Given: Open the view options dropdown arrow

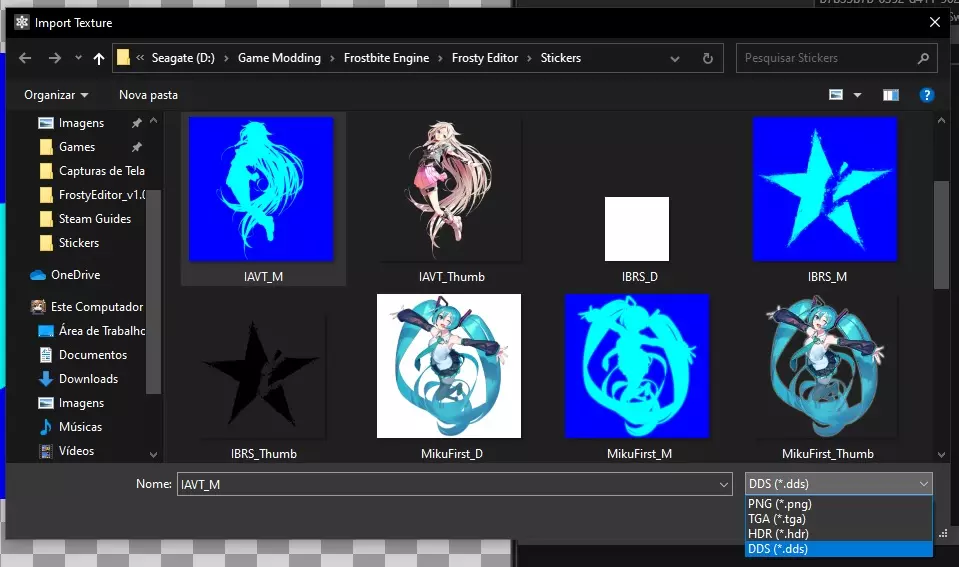Looking at the screenshot, I should point(857,95).
